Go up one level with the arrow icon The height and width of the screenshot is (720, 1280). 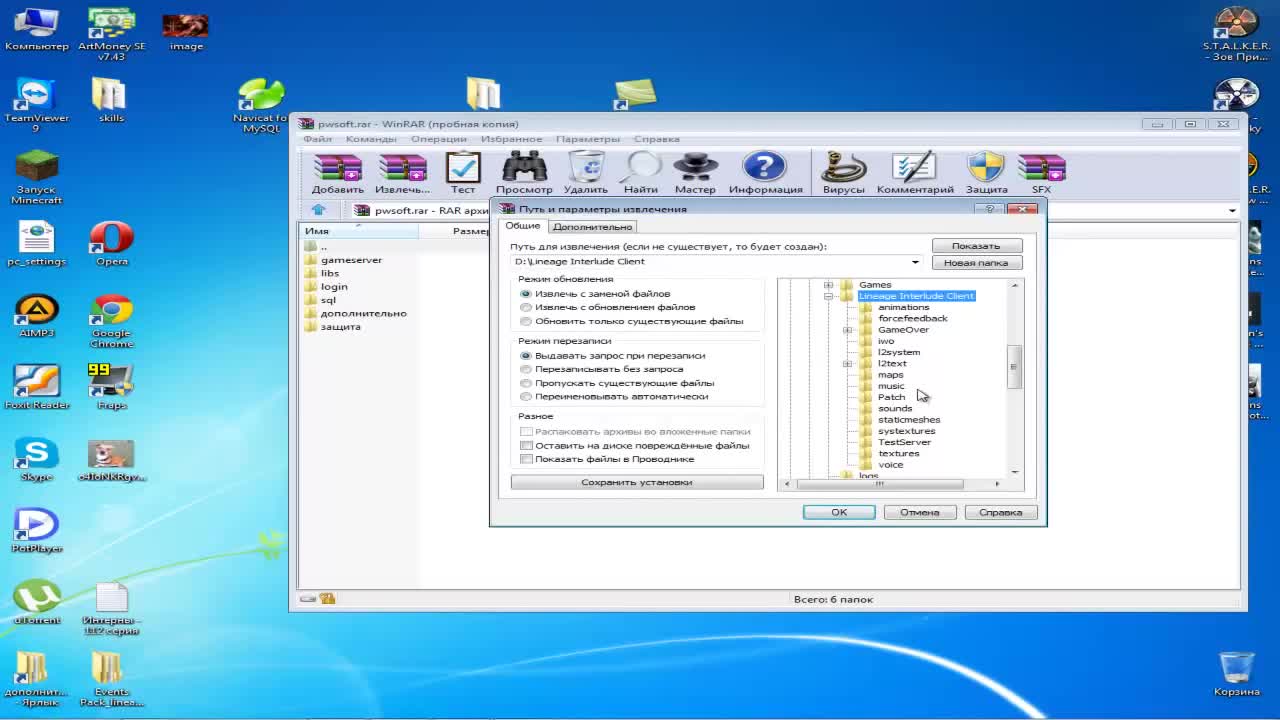coord(318,210)
